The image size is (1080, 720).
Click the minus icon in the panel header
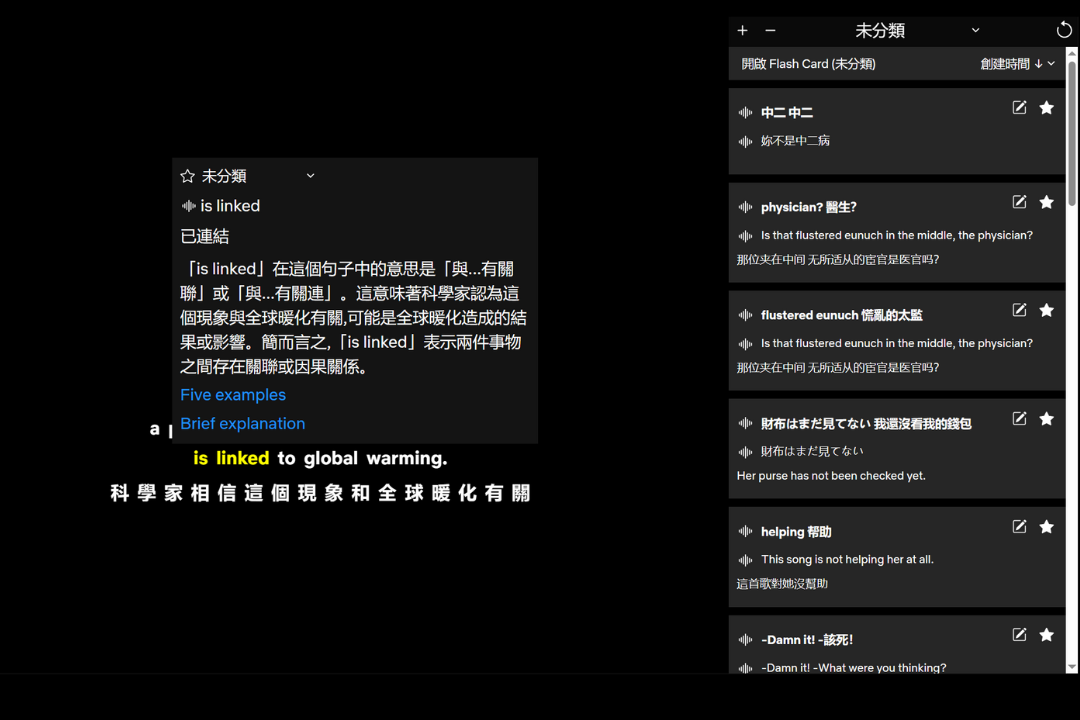(x=770, y=31)
